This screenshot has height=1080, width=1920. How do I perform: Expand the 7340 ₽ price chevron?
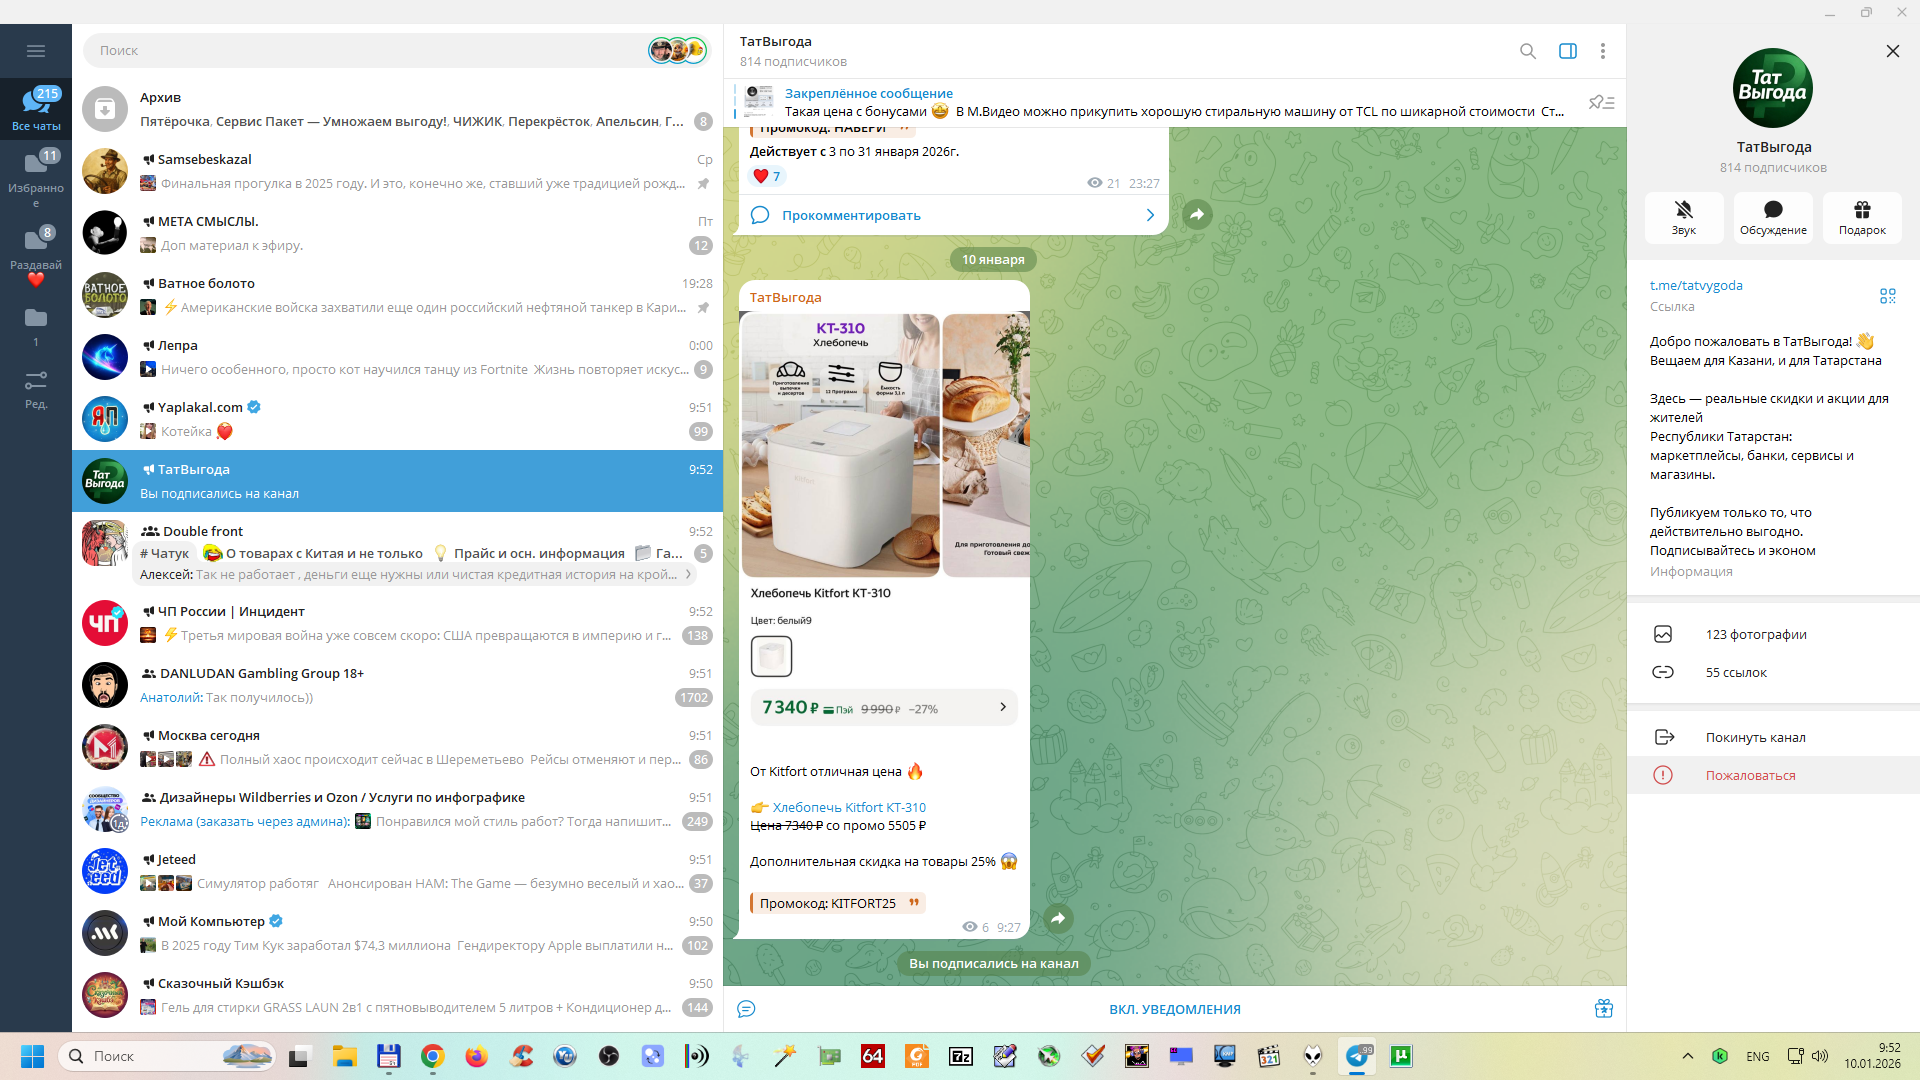pos(1003,707)
